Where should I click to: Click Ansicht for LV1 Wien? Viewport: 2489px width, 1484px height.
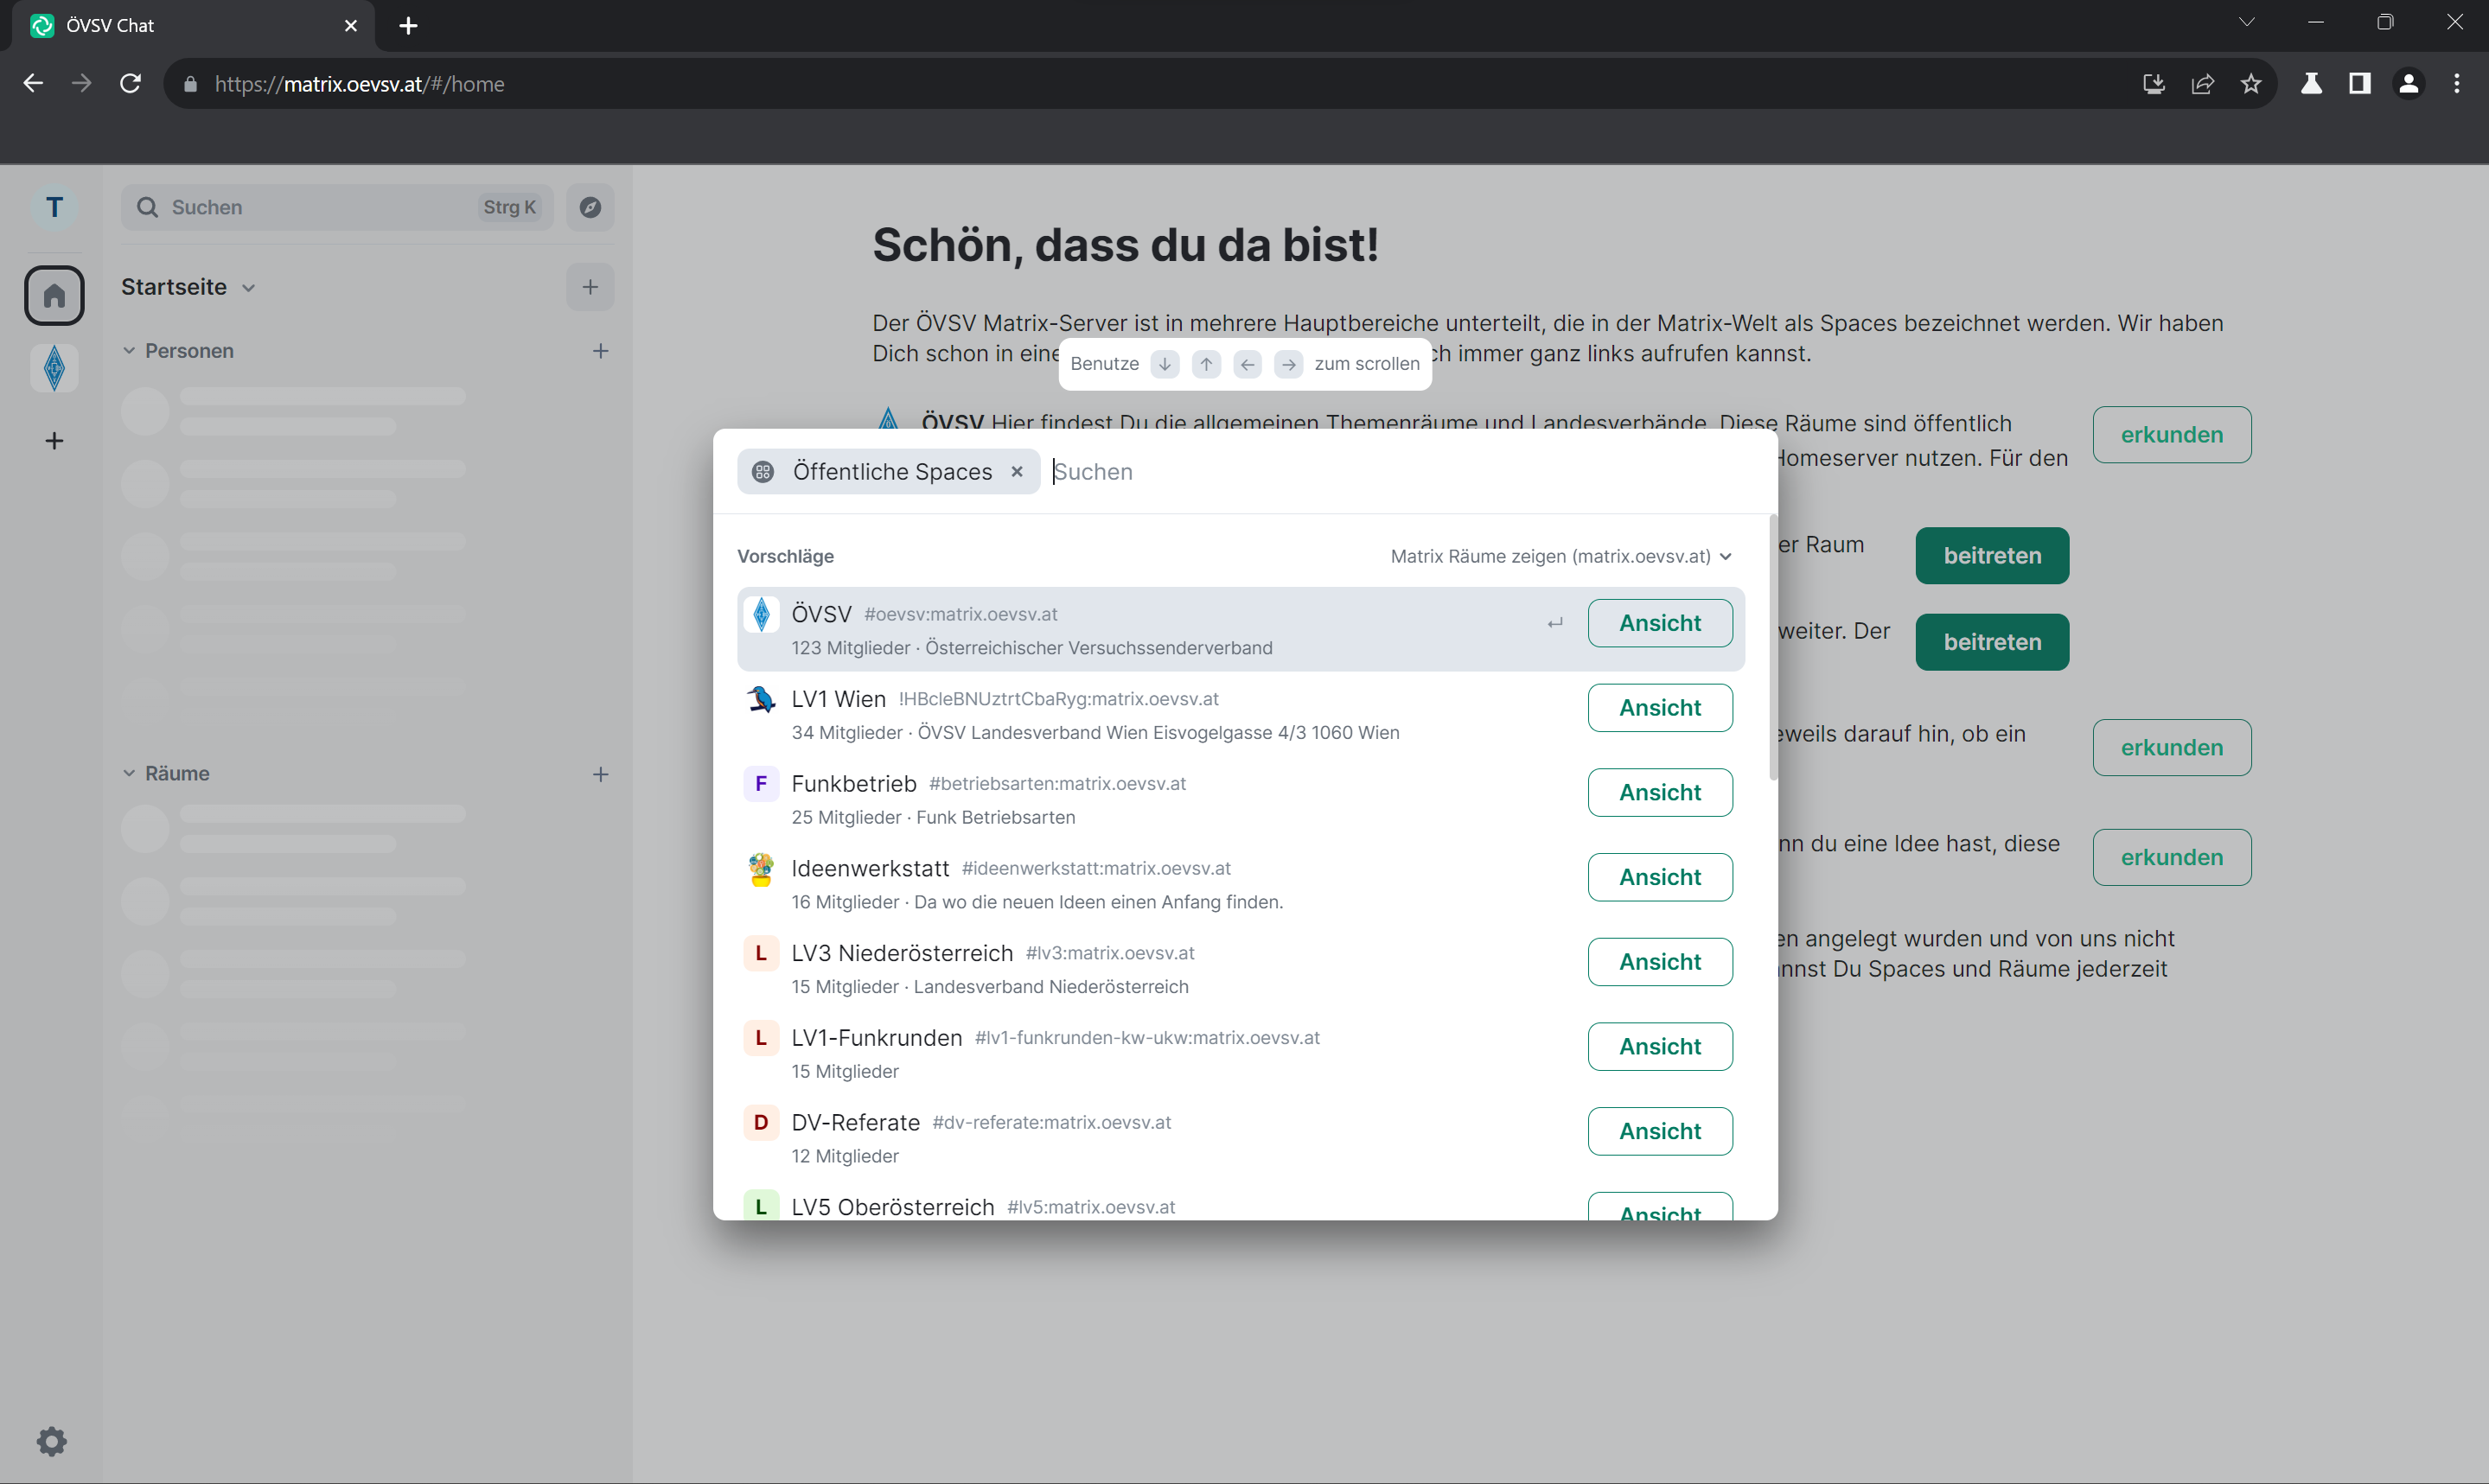click(x=1660, y=708)
